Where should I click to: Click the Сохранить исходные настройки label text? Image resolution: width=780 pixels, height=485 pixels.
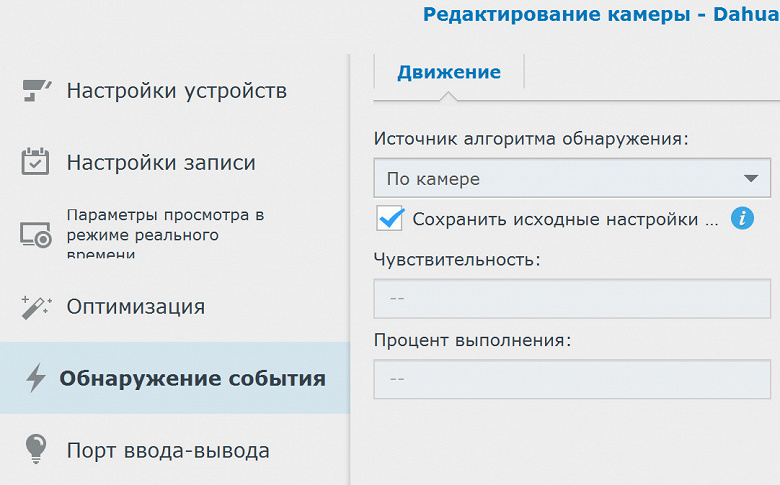click(565, 219)
